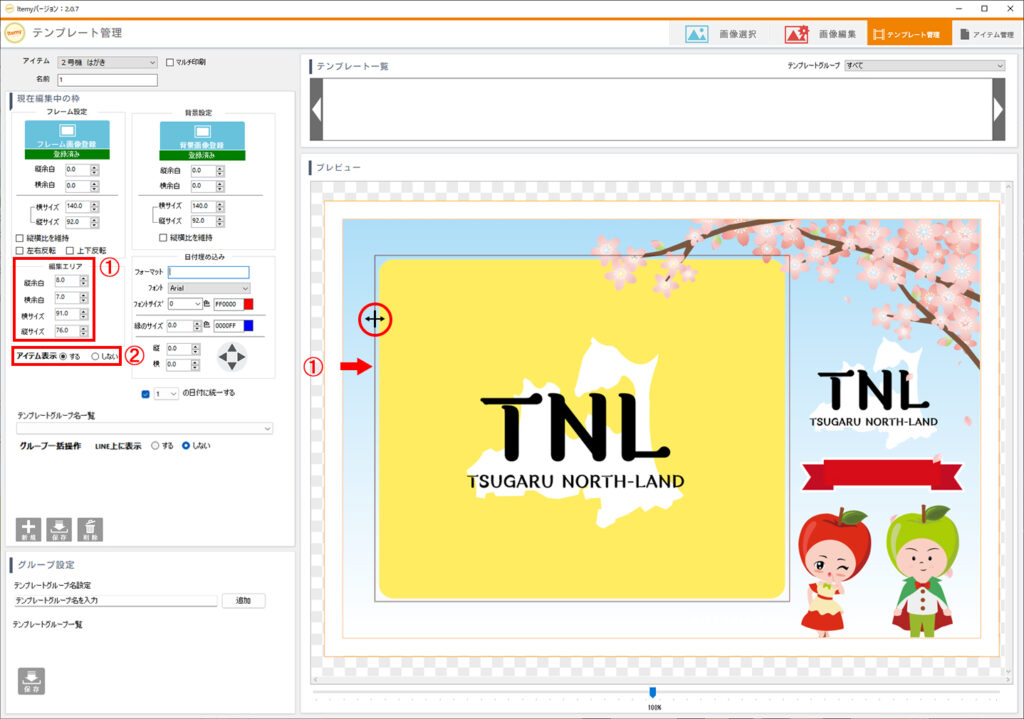Click the save icon in グループ設定 panel
Image resolution: width=1024 pixels, height=719 pixels.
pyautogui.click(x=31, y=680)
